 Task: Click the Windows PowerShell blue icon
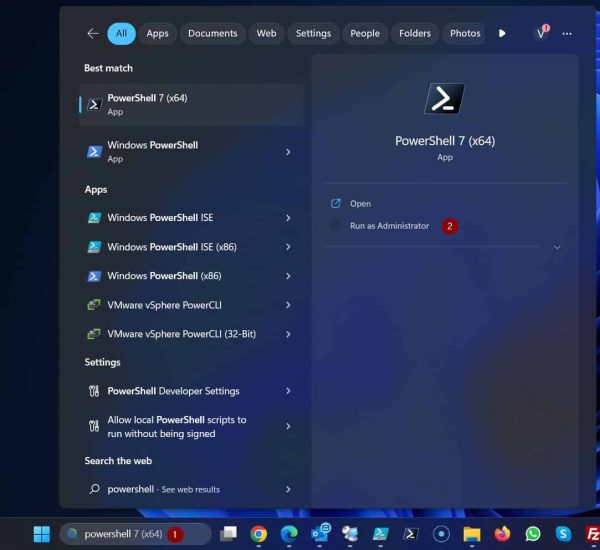pos(95,152)
